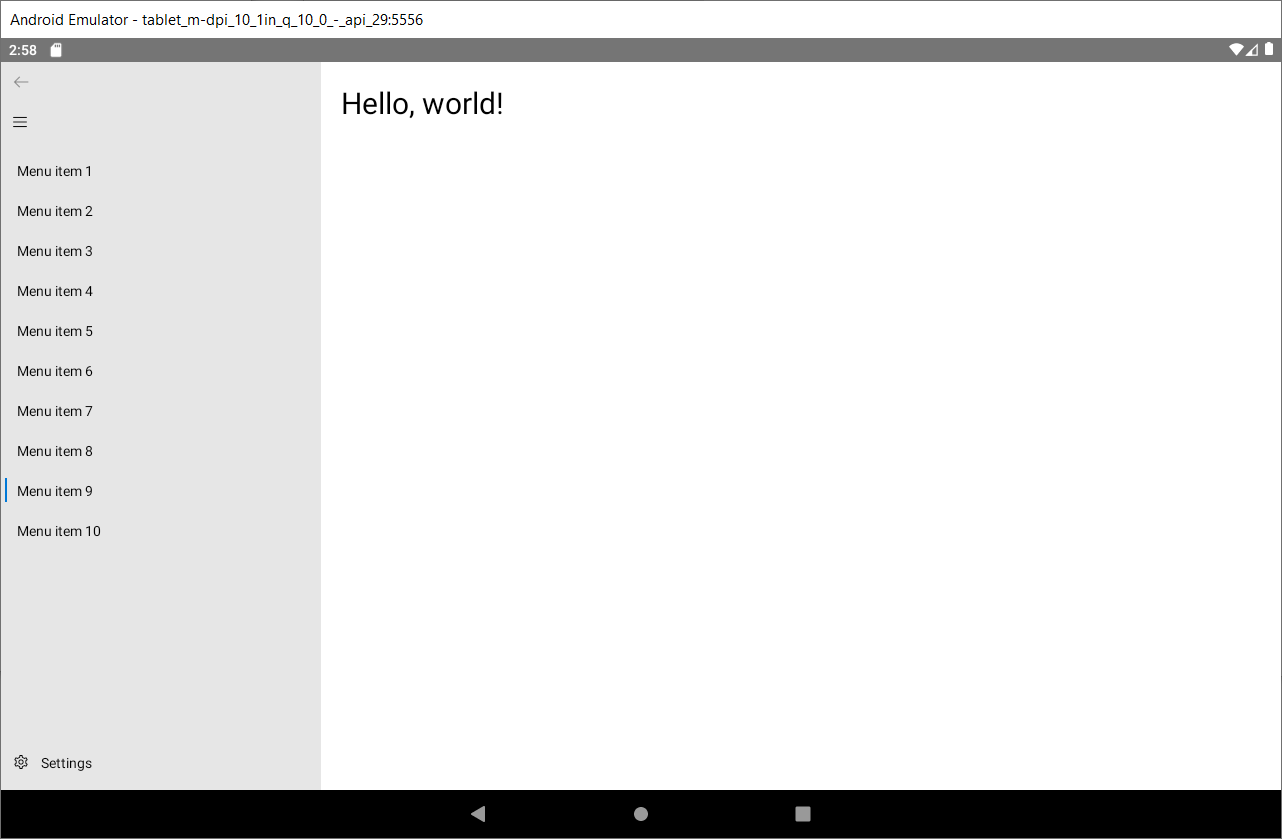
Task: Click the clock in the status bar
Action: coord(22,49)
